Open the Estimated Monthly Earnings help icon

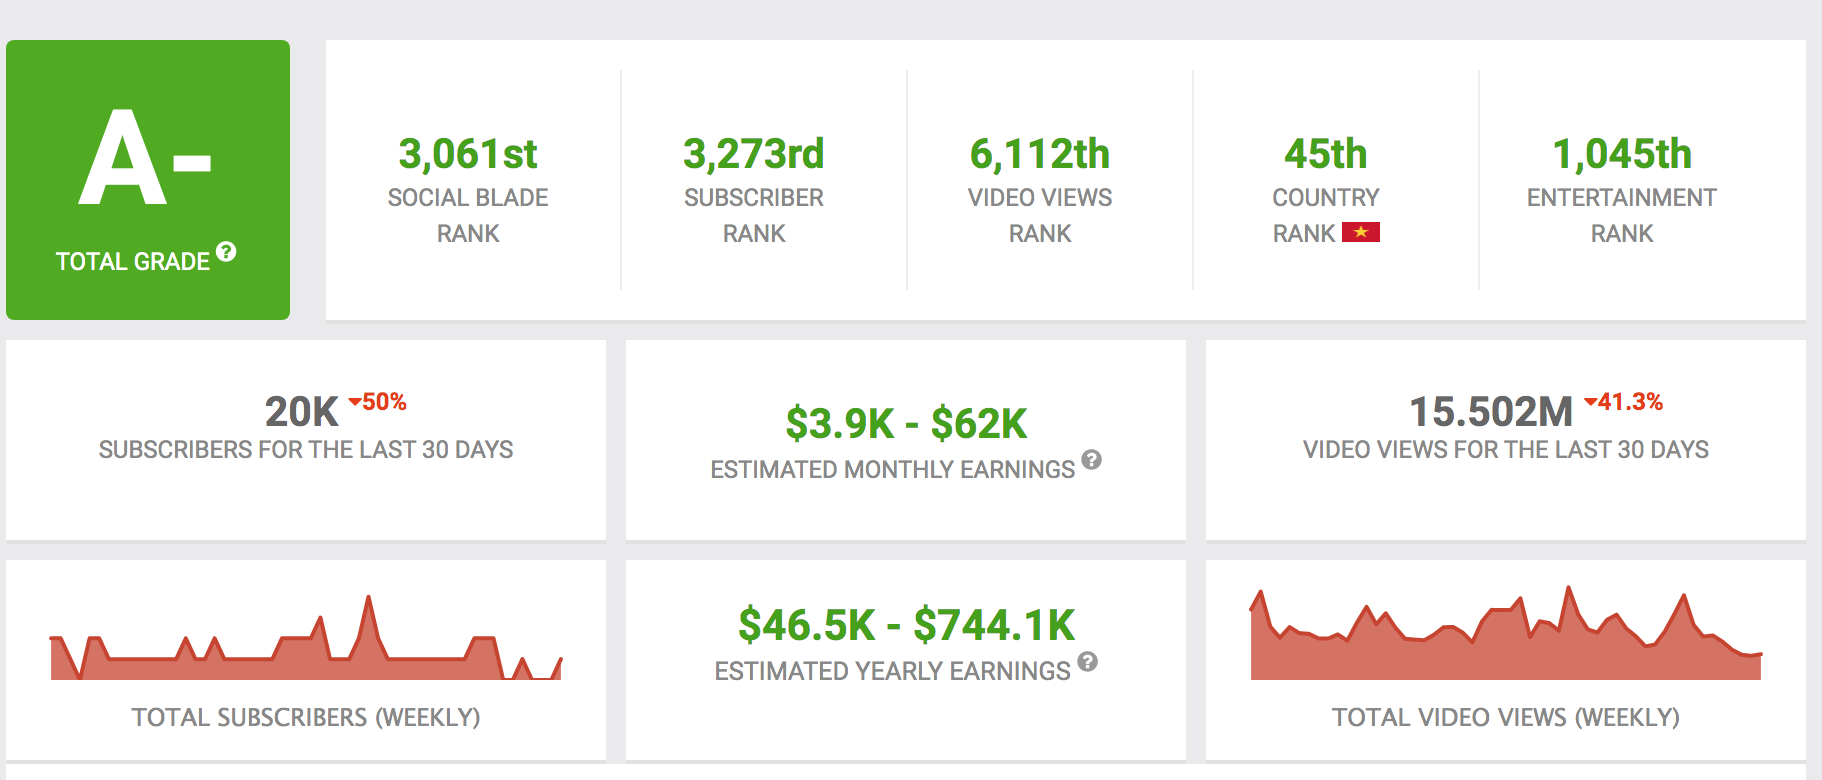[x=1092, y=459]
